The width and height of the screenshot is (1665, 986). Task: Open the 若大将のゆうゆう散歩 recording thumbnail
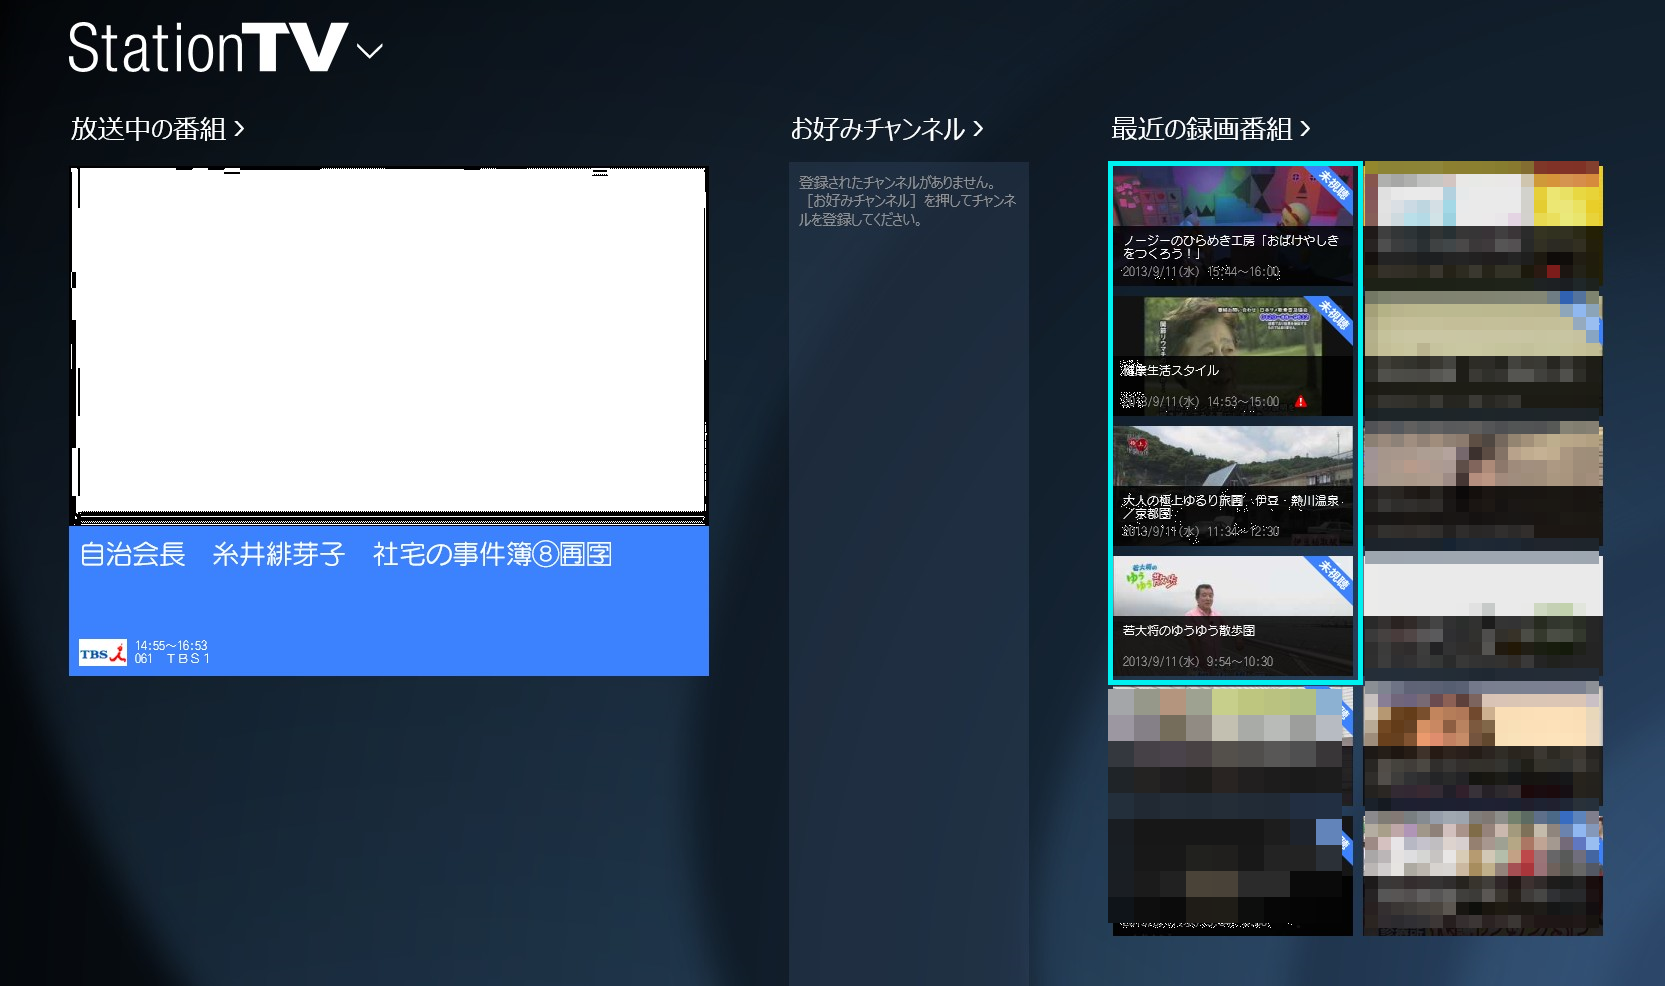click(x=1233, y=616)
